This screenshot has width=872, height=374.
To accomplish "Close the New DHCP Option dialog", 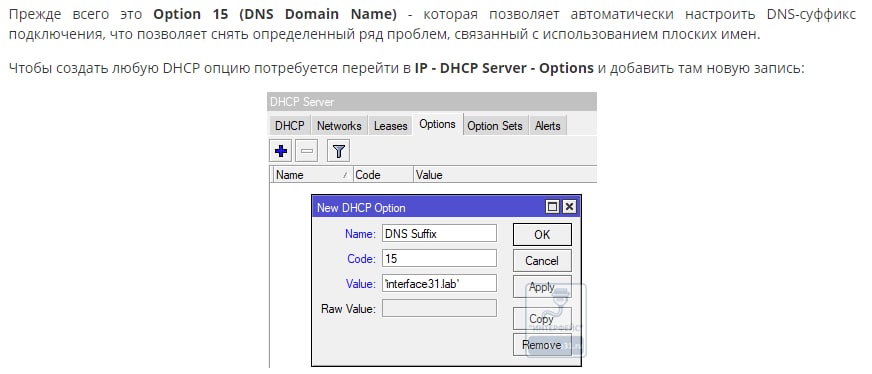I will coord(568,207).
